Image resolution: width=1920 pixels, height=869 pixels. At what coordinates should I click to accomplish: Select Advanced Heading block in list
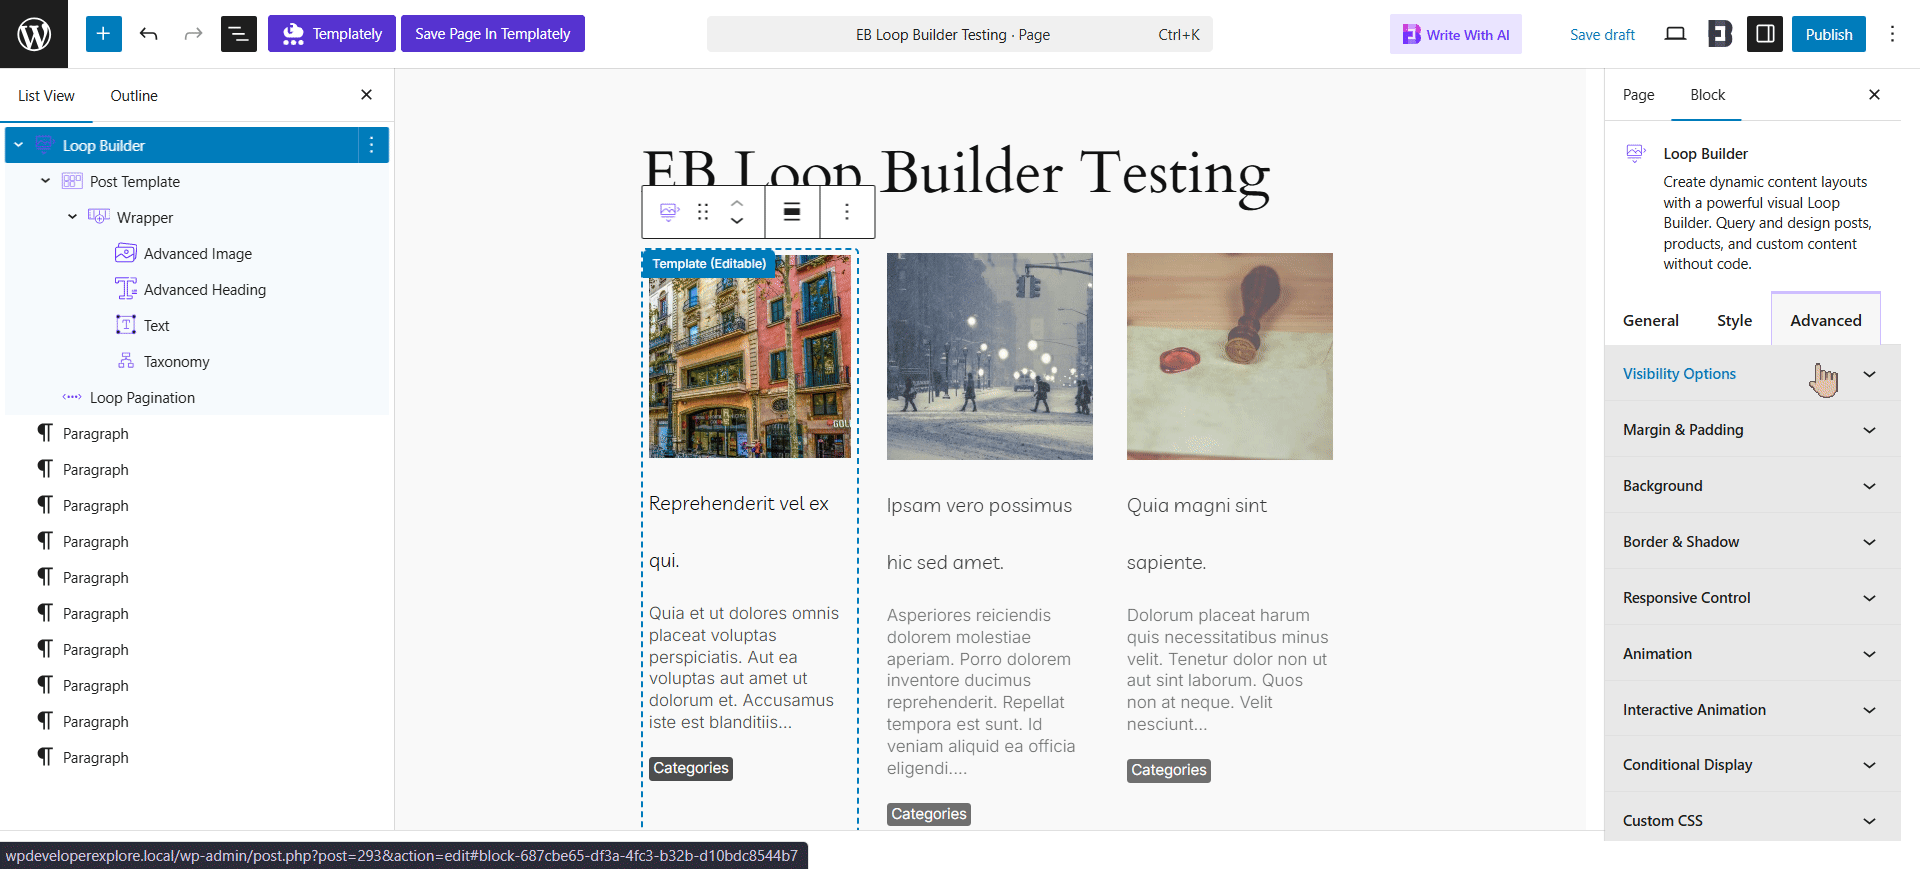205,290
